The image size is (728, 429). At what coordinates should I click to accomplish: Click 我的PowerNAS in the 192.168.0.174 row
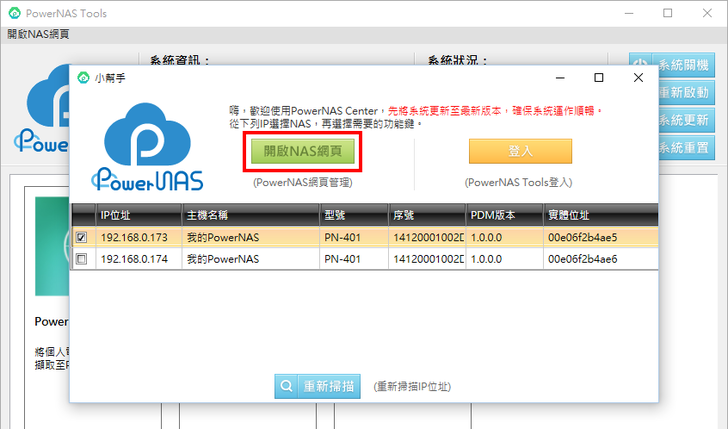pos(223,259)
